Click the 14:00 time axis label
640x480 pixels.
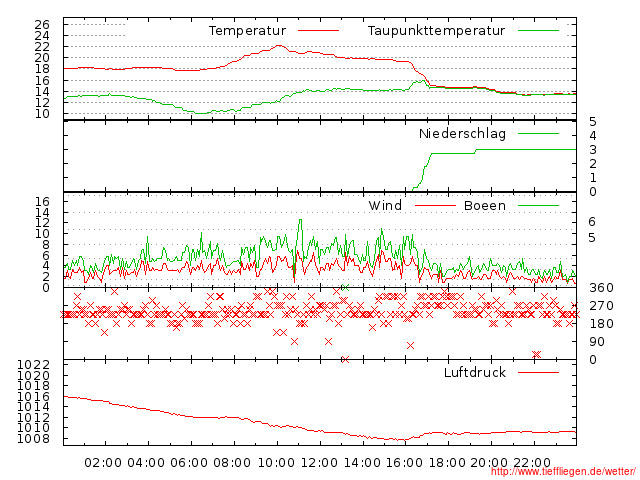tap(362, 463)
